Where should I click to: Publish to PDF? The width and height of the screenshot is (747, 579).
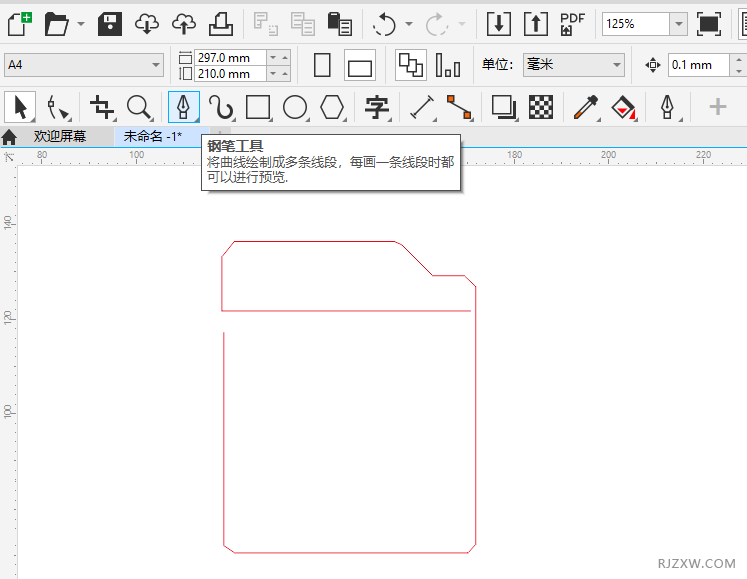(572, 24)
